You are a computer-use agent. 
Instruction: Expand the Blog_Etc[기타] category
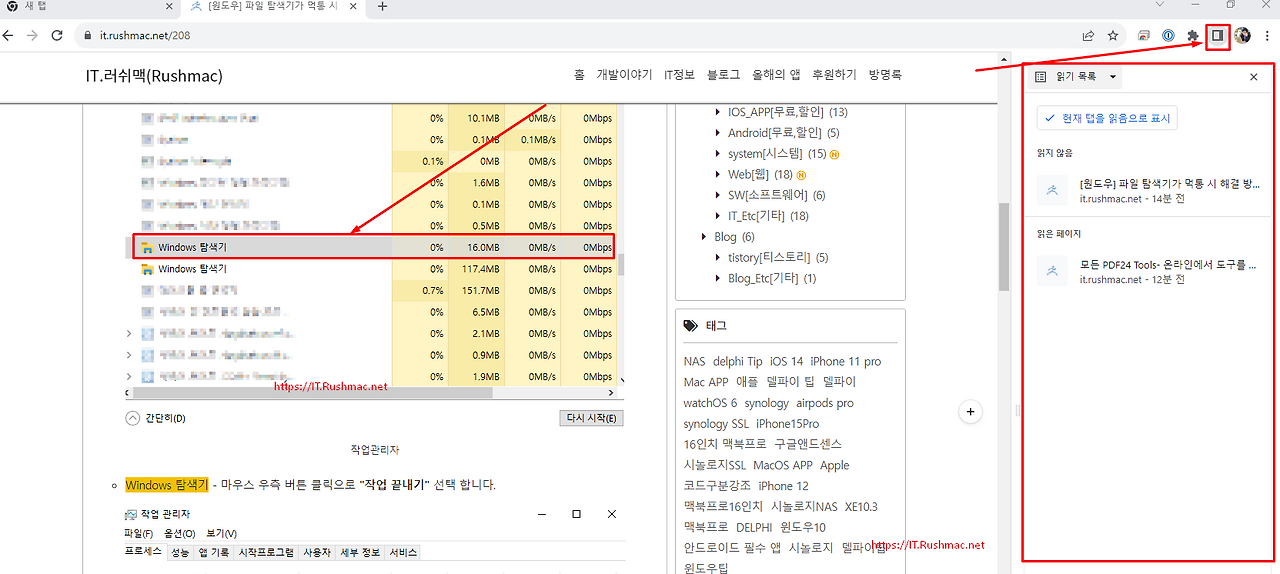(x=718, y=278)
